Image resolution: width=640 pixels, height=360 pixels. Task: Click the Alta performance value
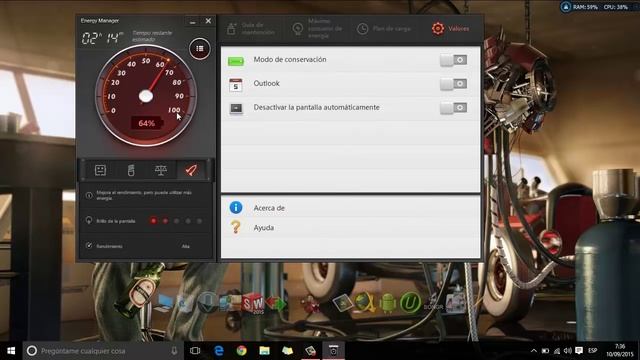185,246
